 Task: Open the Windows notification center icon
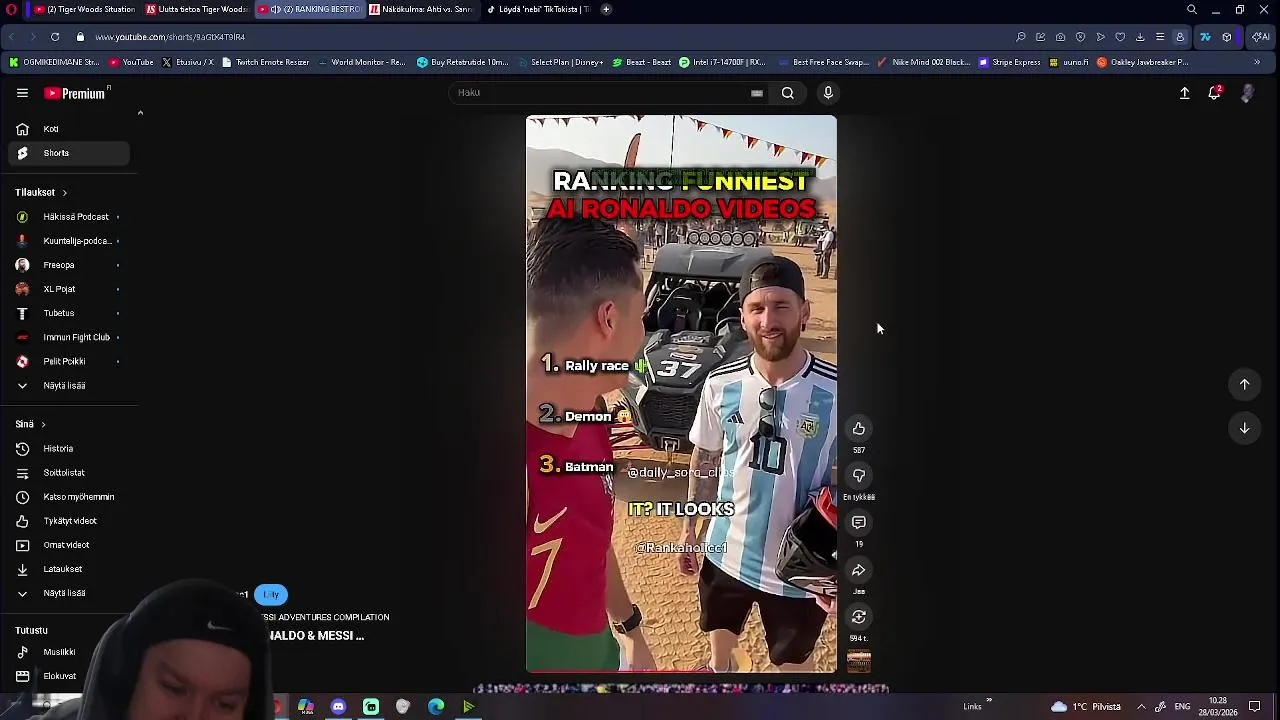click(x=1254, y=707)
